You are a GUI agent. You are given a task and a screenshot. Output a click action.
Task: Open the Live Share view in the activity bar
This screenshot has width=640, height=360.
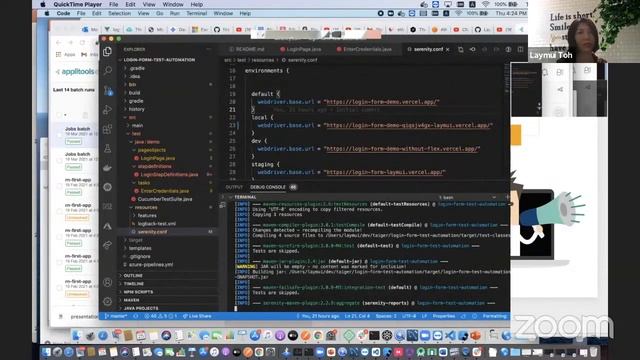click(x=107, y=245)
